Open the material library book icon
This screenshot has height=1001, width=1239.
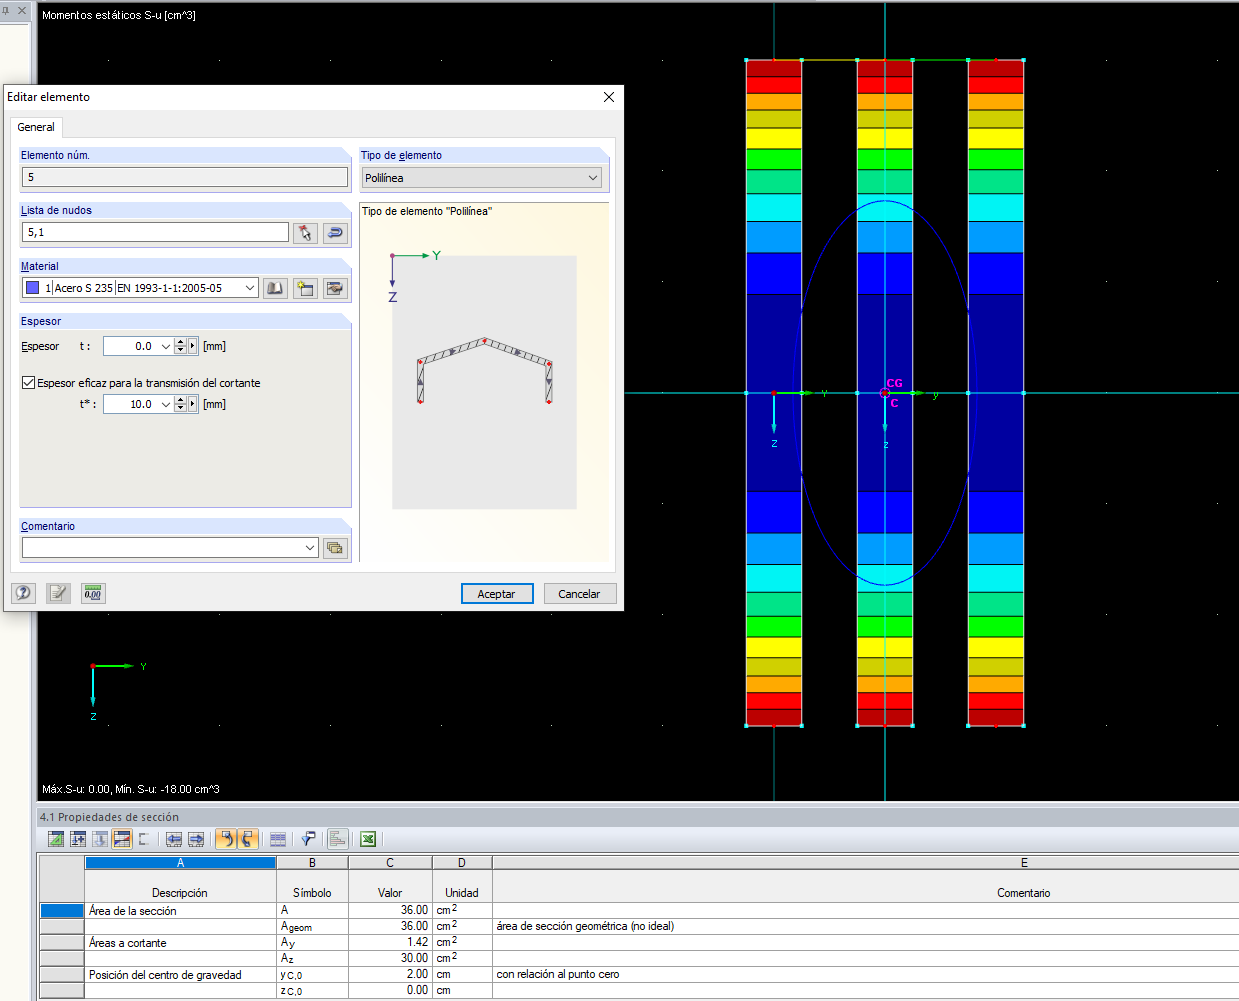tap(275, 289)
